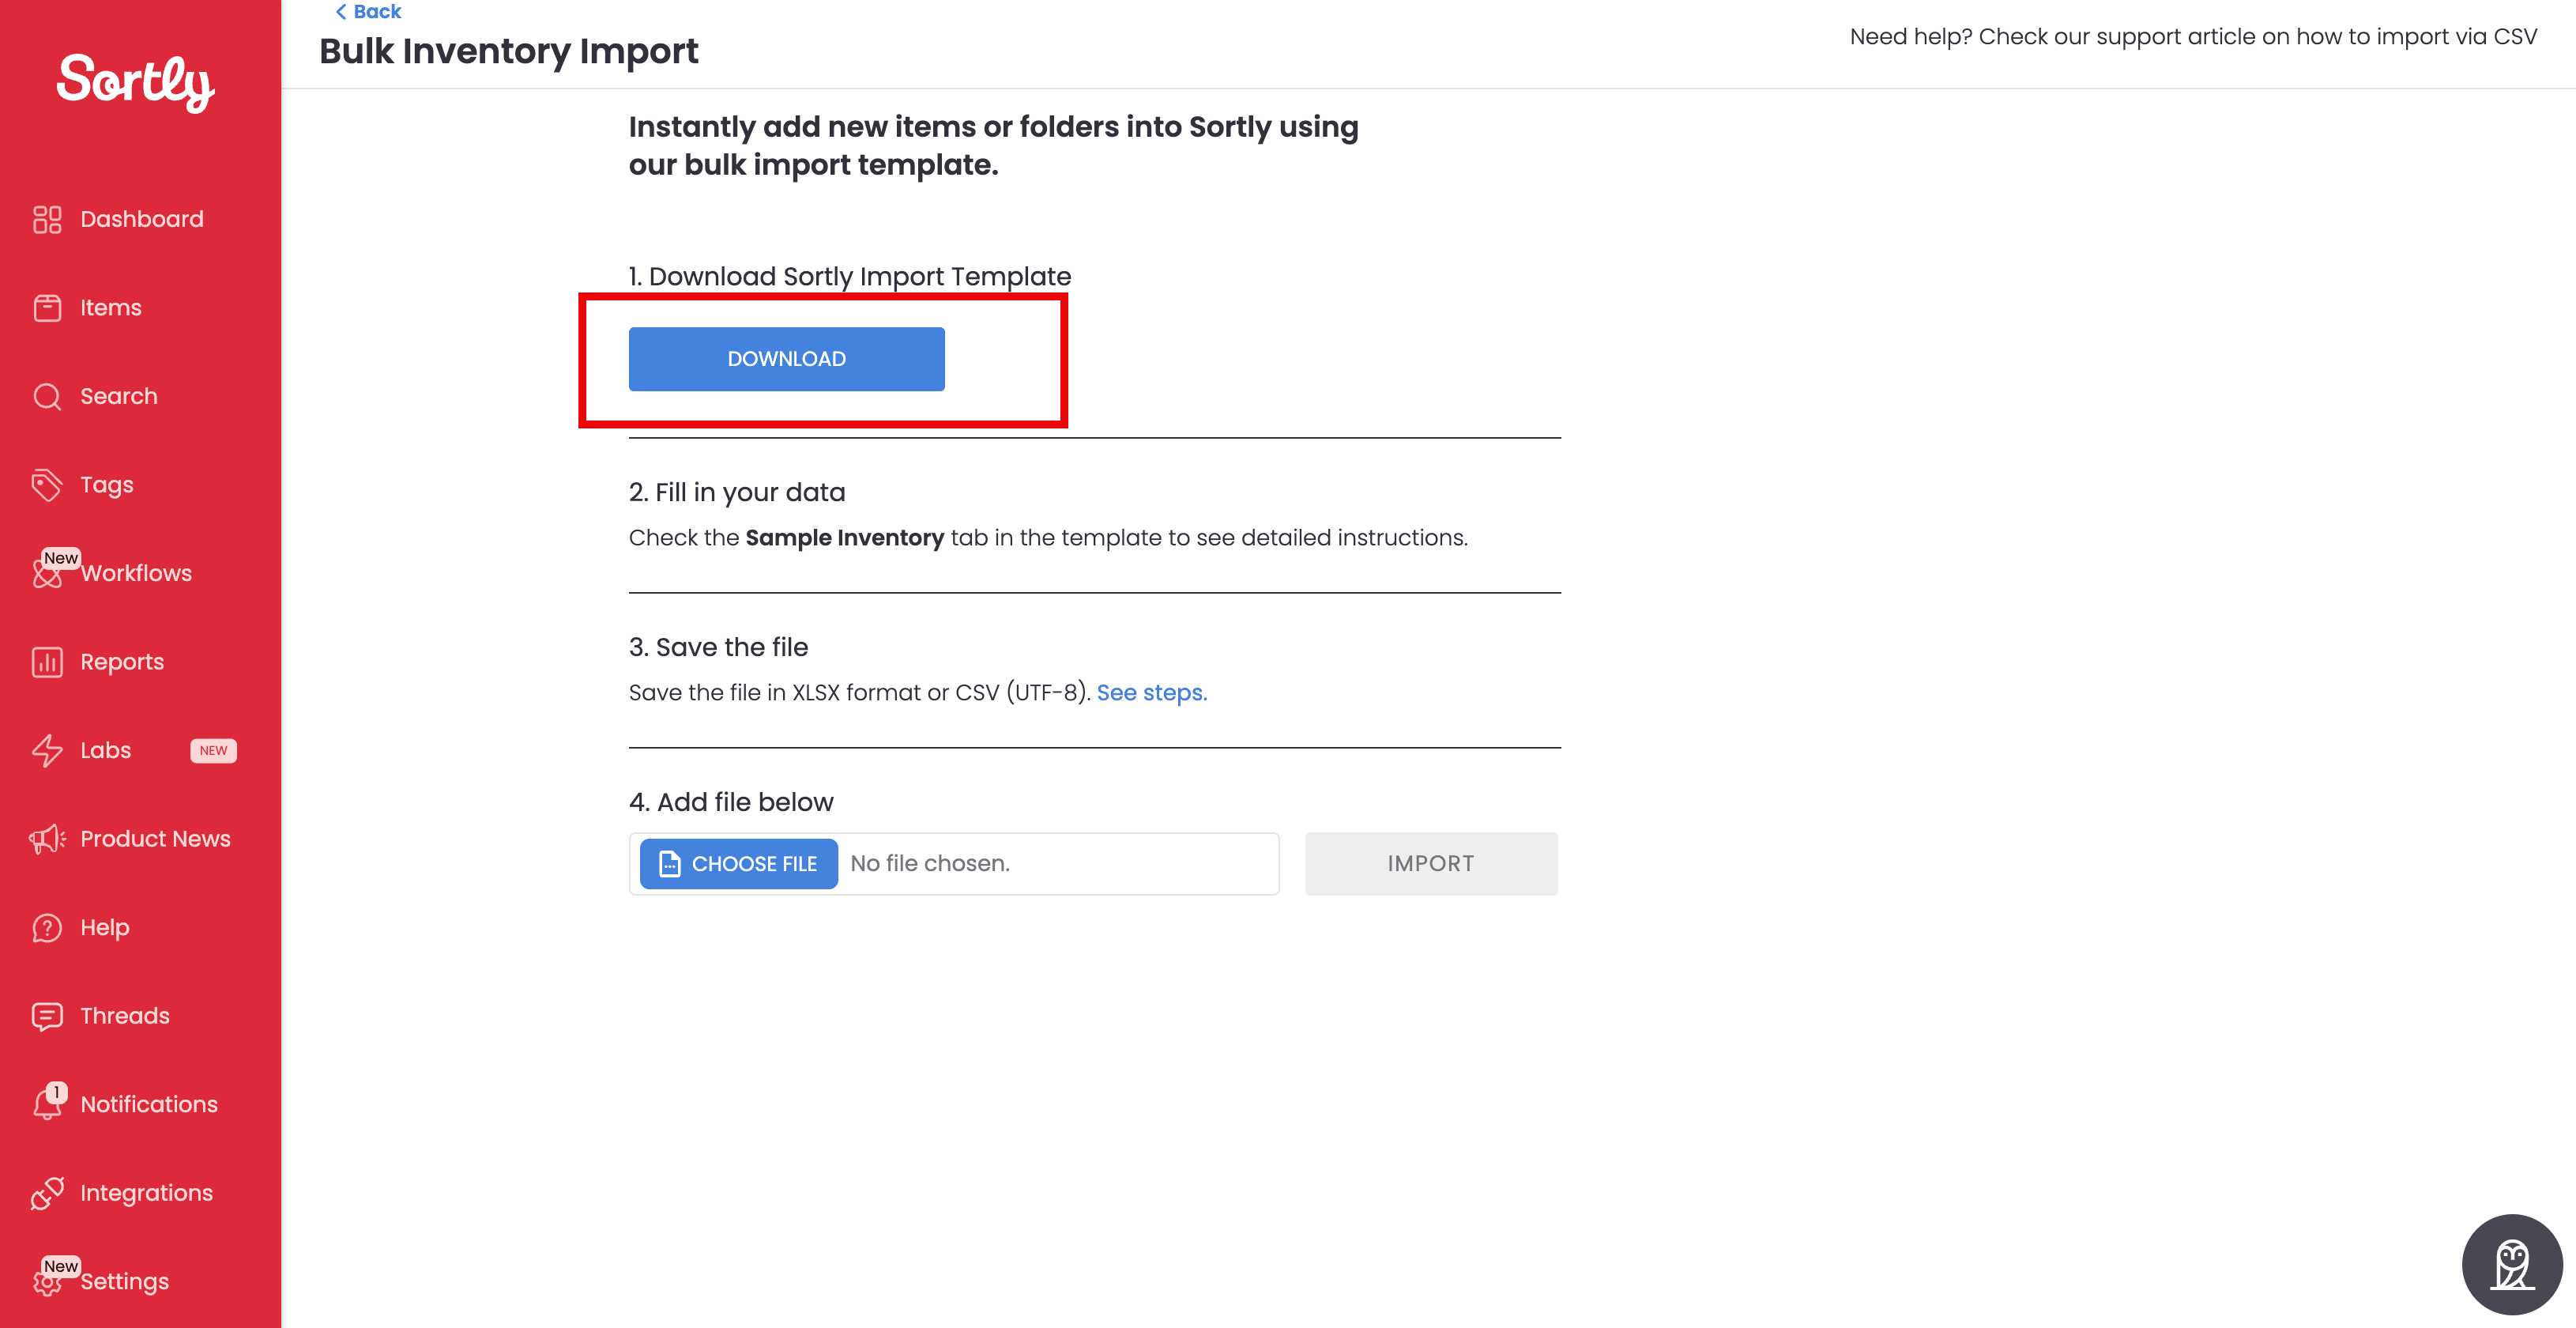Open the See steps link
This screenshot has width=2576, height=1328.
[1151, 693]
